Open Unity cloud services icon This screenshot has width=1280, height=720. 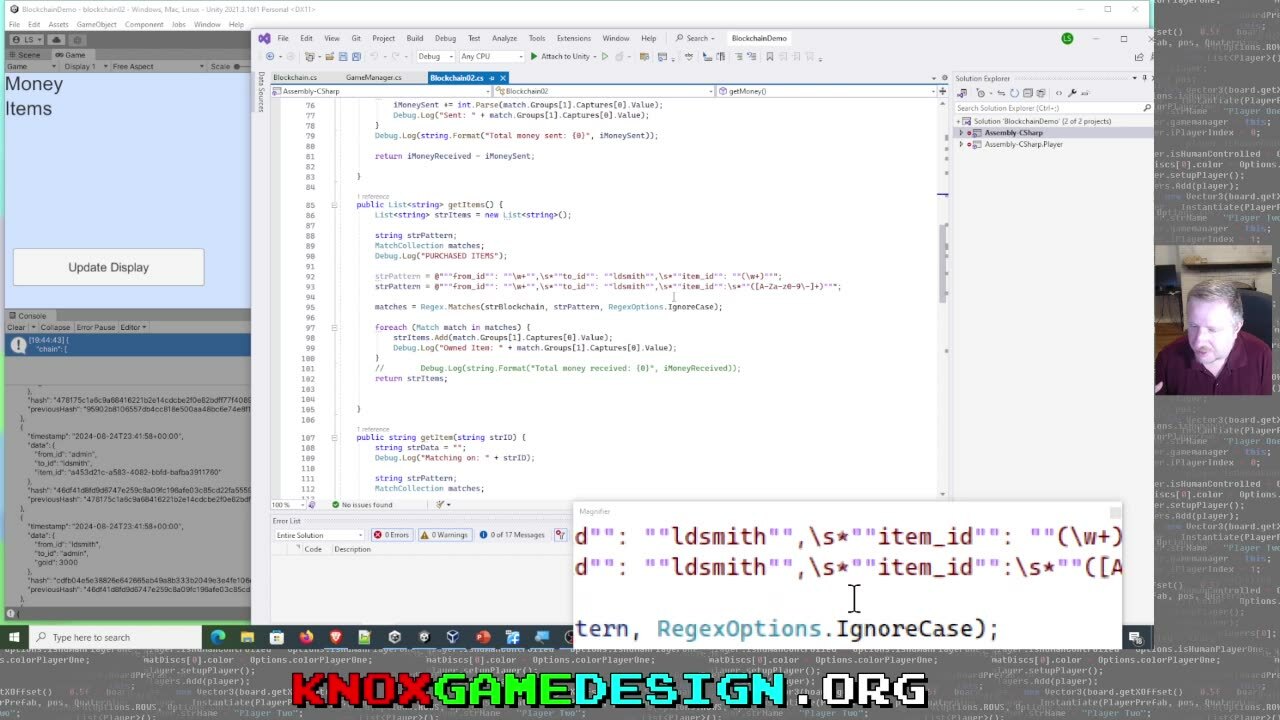tap(57, 39)
